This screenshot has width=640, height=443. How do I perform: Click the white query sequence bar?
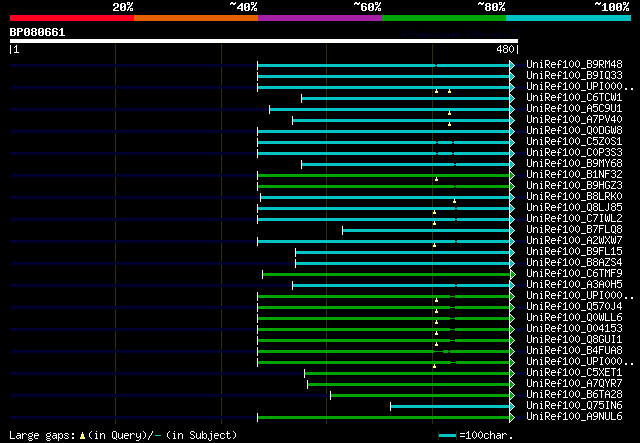pyautogui.click(x=264, y=41)
